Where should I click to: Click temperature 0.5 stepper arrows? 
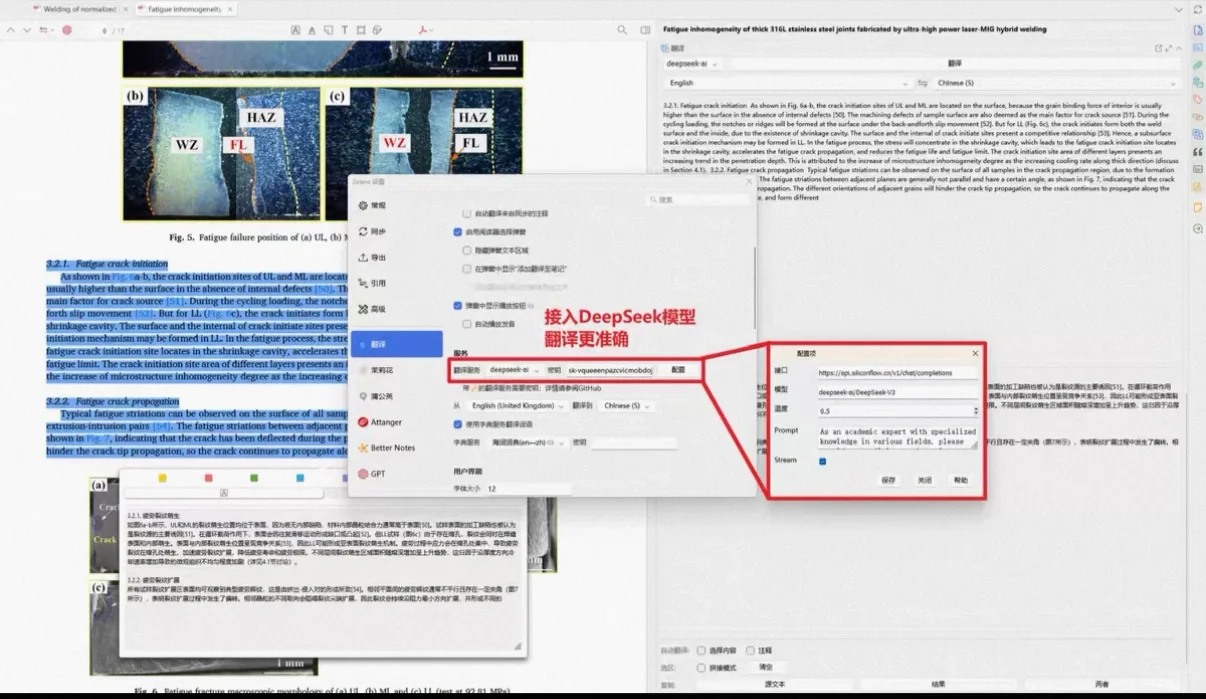(976, 410)
